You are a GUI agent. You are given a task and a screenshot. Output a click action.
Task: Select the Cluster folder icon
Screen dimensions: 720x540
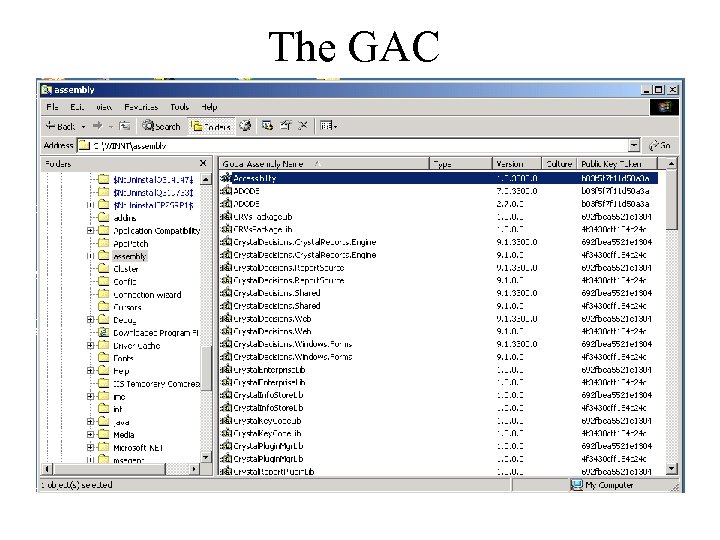[x=104, y=268]
